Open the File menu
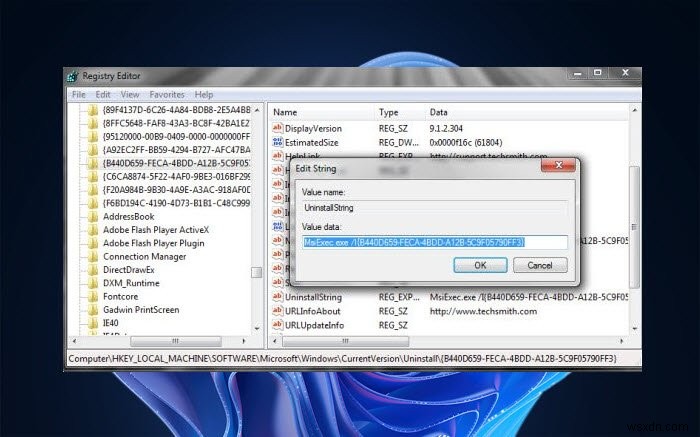 pyautogui.click(x=79, y=95)
